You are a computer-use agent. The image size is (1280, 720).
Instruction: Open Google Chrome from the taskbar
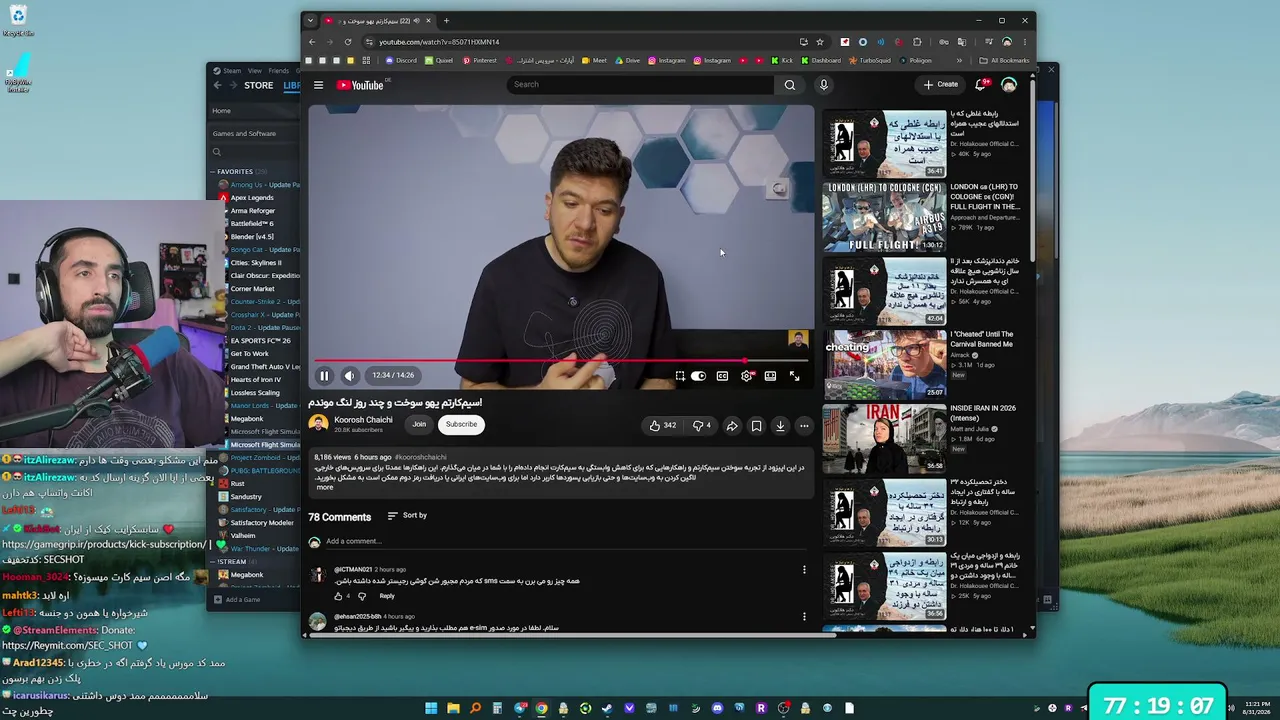click(541, 709)
